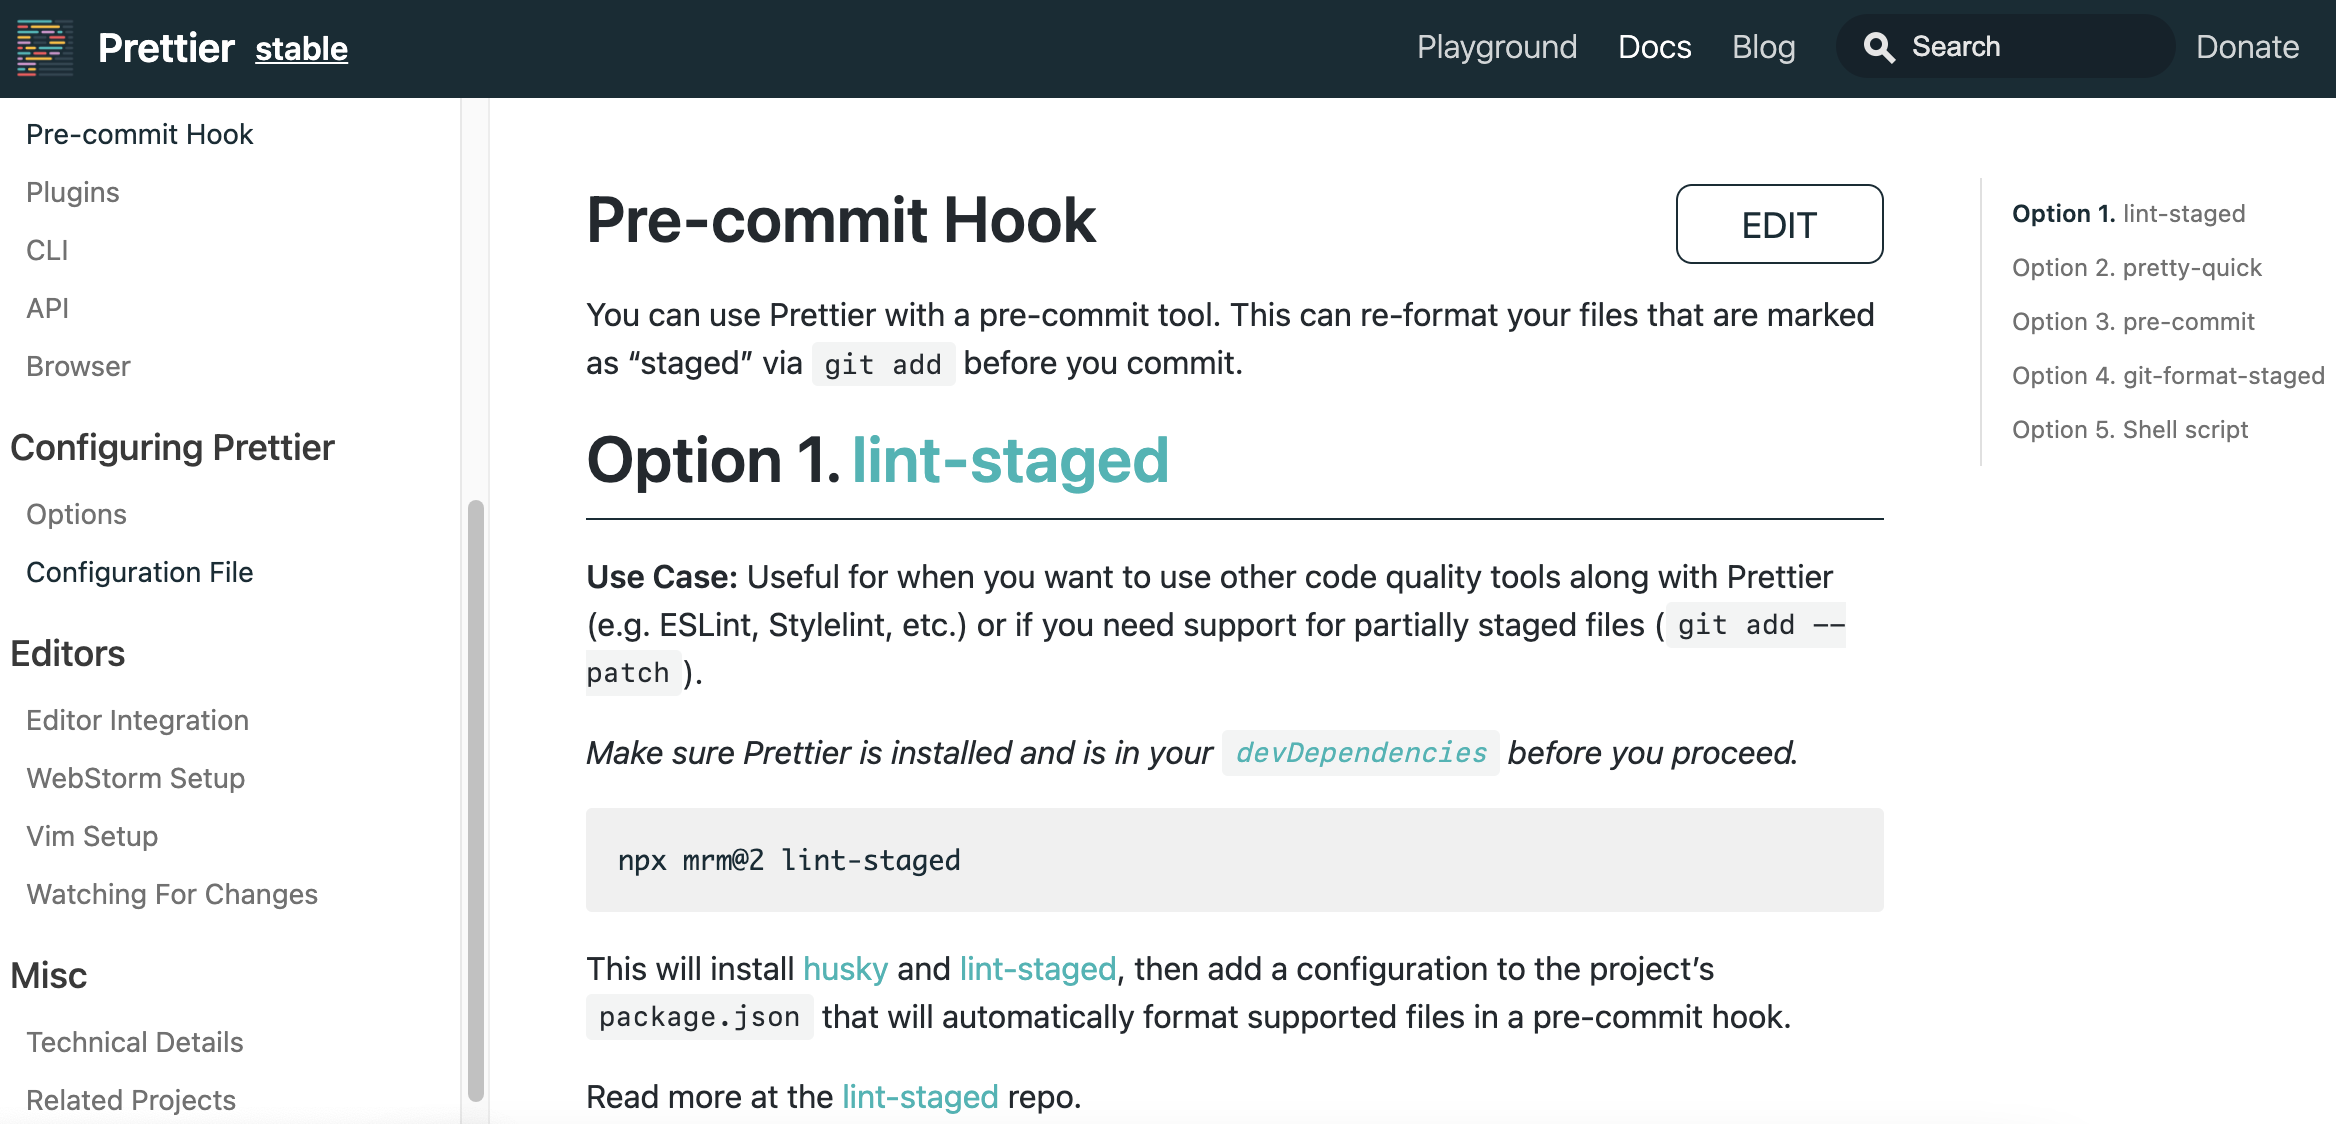
Task: Jump to Option 2. pretty-quick
Action: [2136, 268]
